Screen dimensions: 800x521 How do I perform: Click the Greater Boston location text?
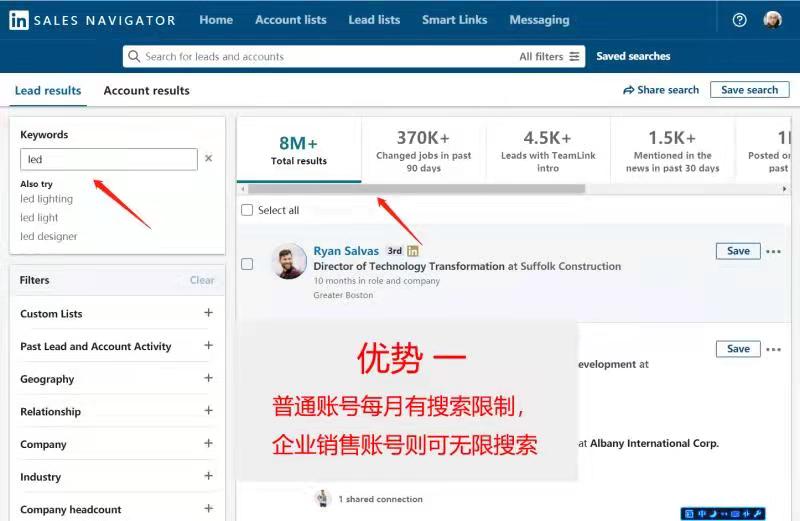(343, 295)
